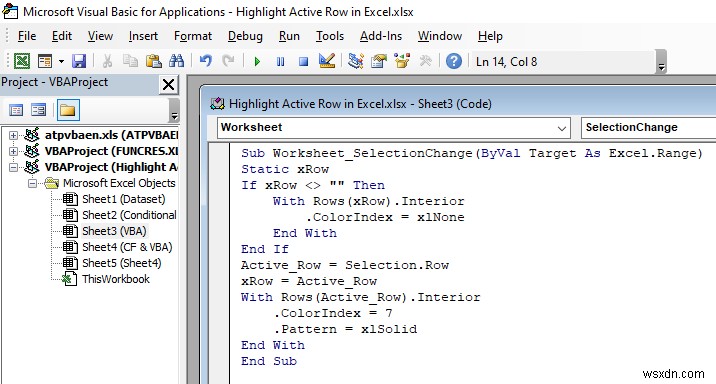The image size is (716, 384).
Task: Select VBAProject (FUNCRES.XL project
Action: click(x=111, y=151)
